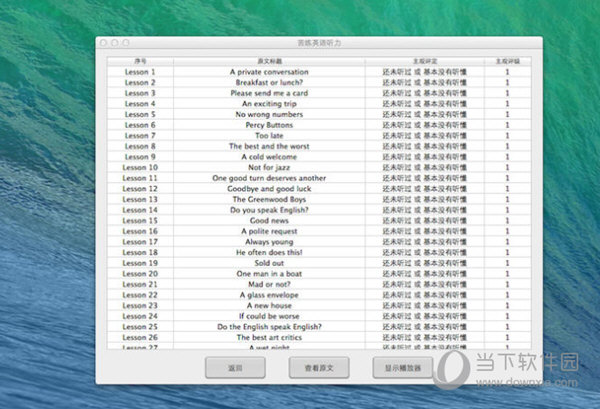
Task: Select "Percy Buttons" title
Action: [269, 125]
